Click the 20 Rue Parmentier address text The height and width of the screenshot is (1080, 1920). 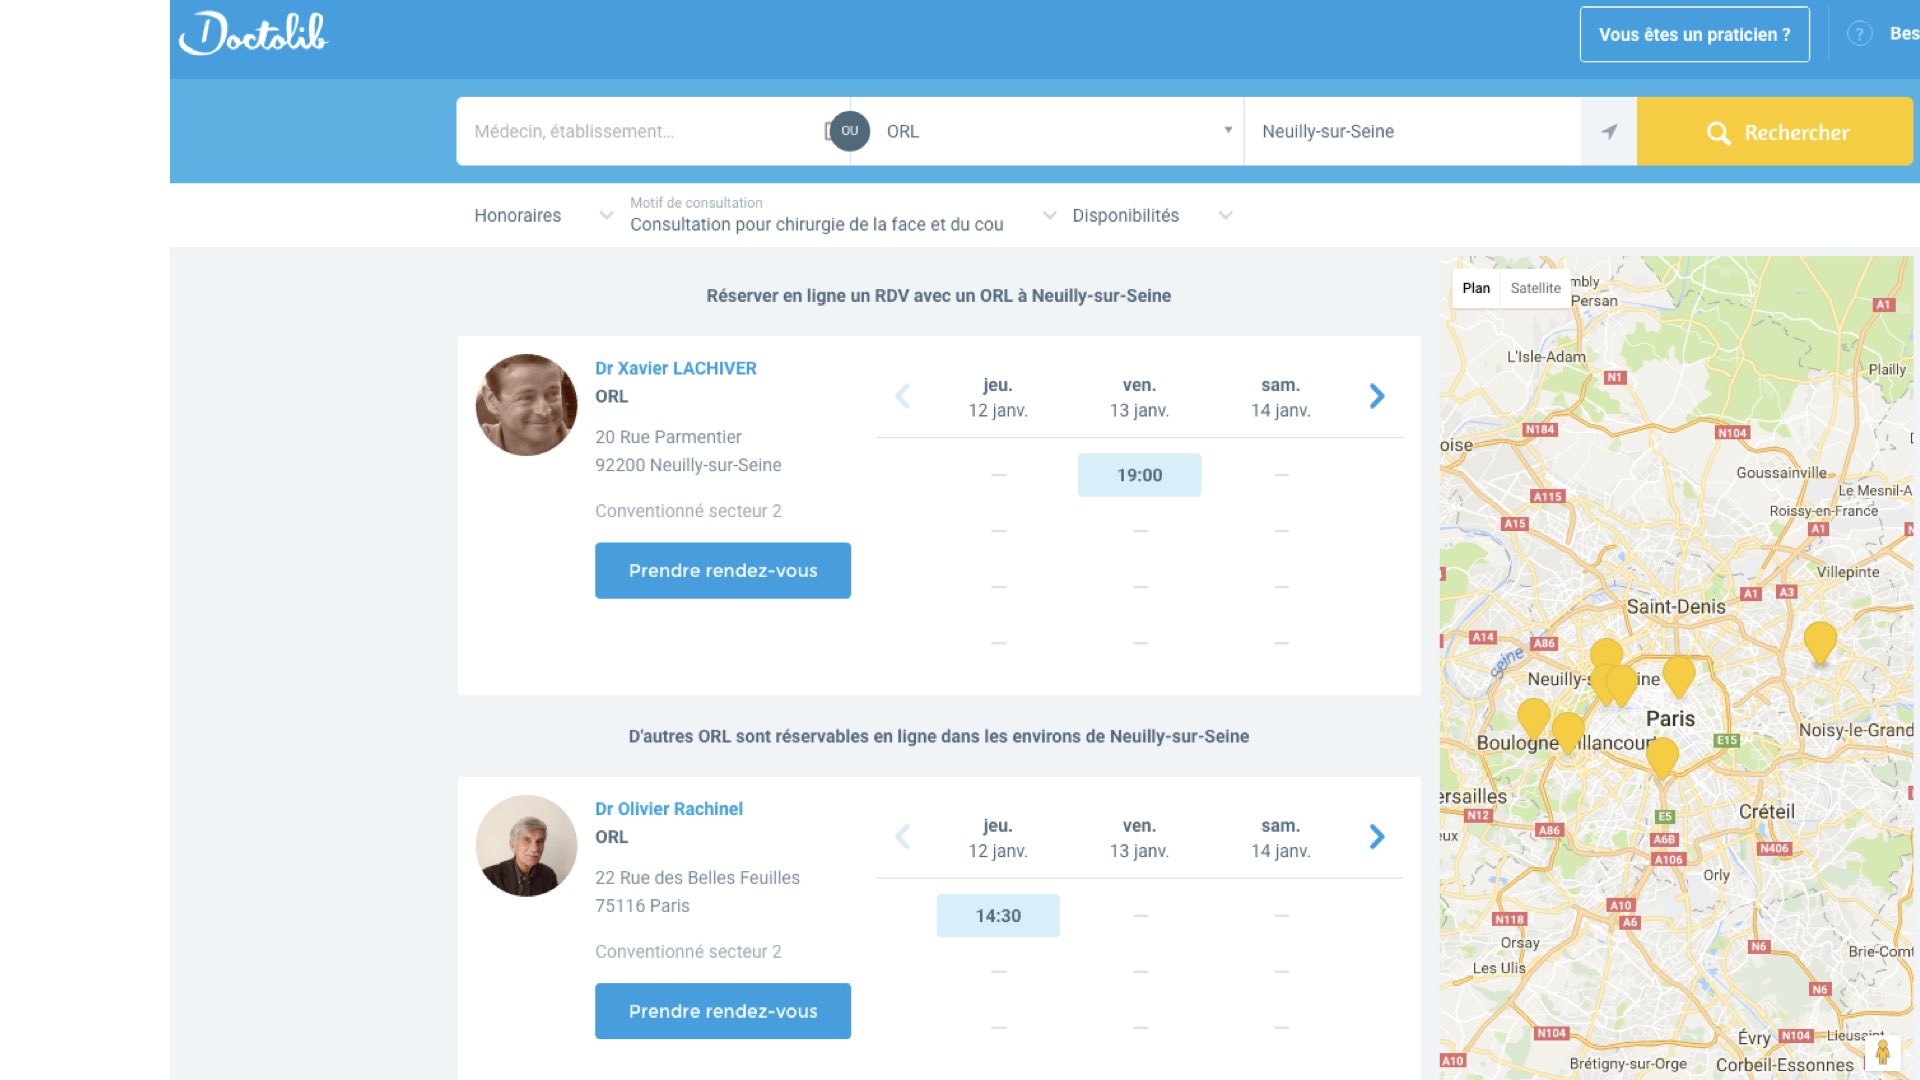(x=668, y=437)
